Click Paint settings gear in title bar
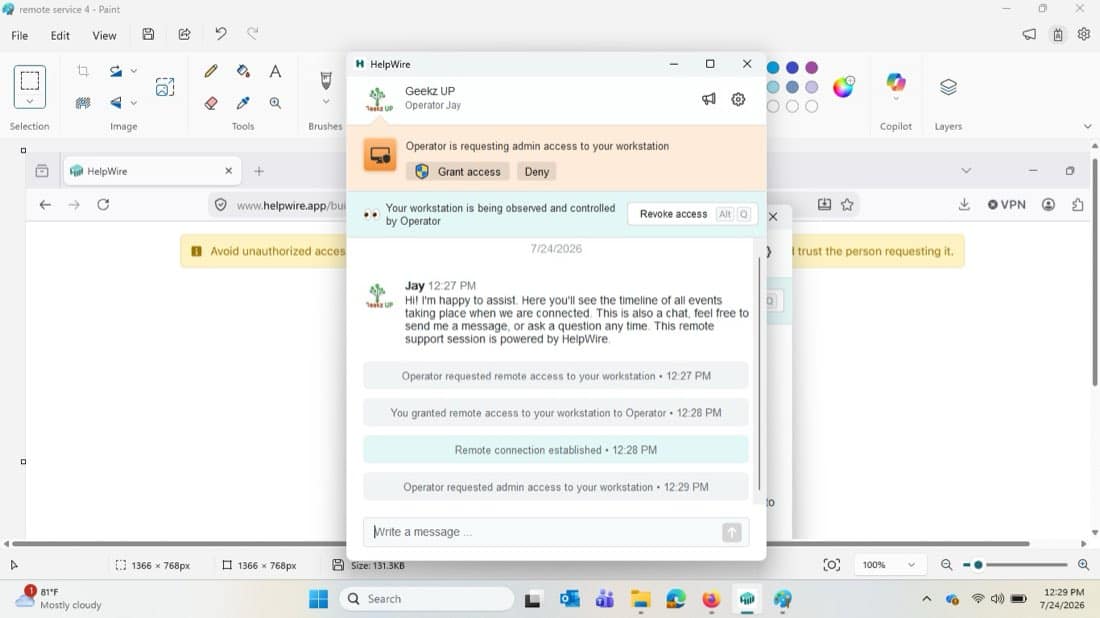This screenshot has height=618, width=1100. 1084,34
